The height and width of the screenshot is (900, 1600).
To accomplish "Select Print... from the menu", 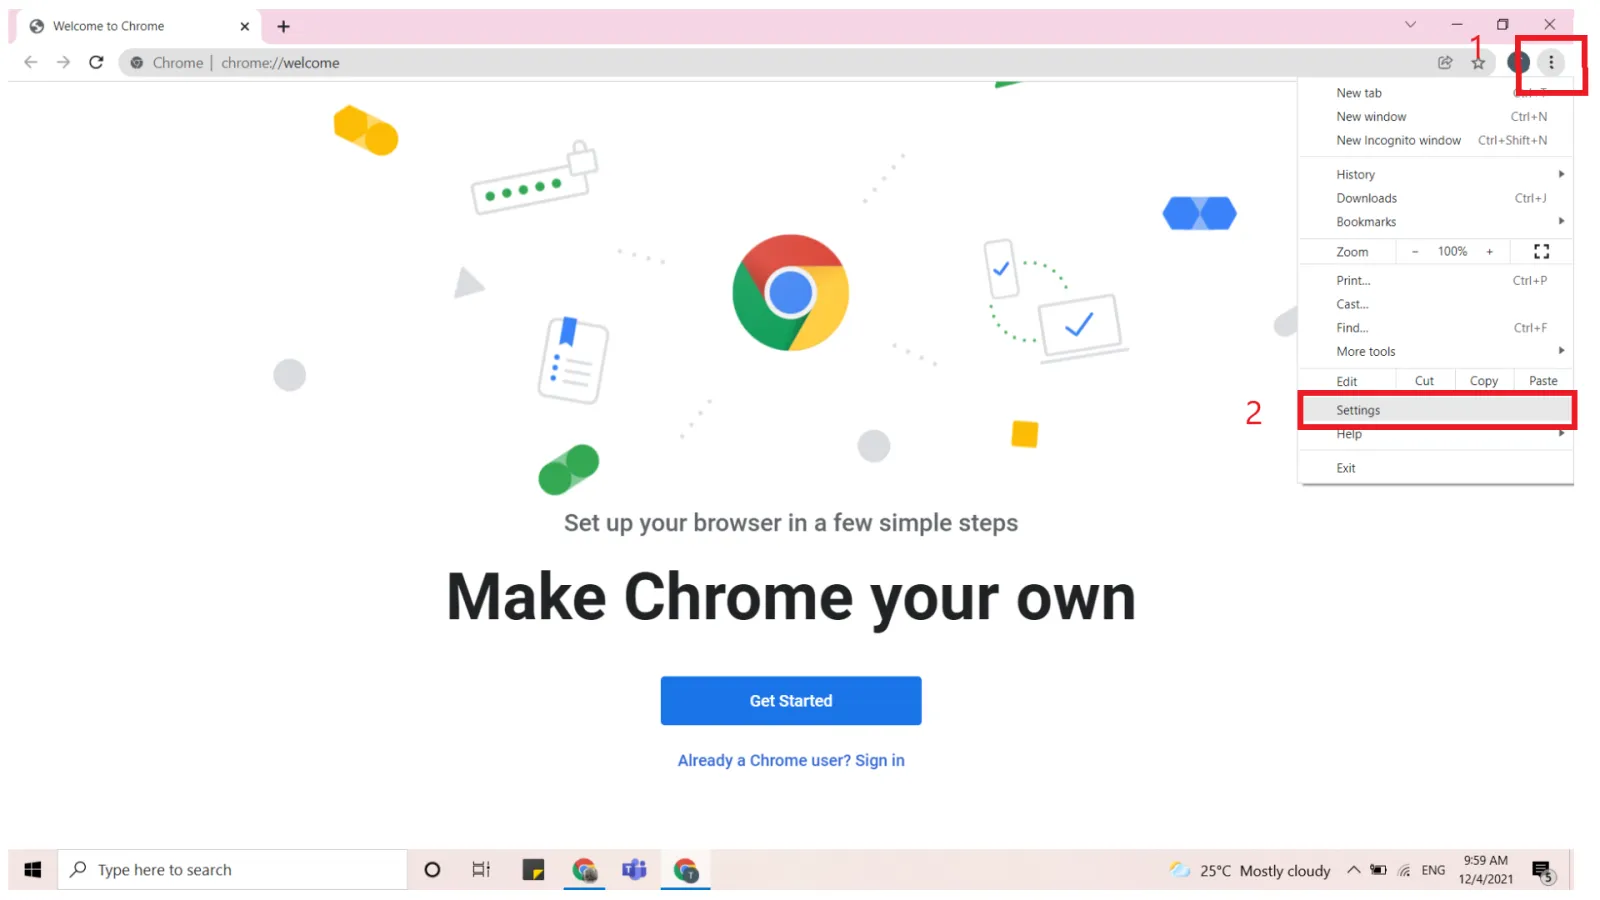I will pyautogui.click(x=1436, y=281).
